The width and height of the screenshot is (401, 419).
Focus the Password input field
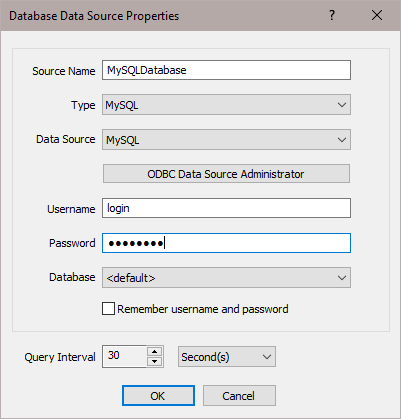coord(226,243)
